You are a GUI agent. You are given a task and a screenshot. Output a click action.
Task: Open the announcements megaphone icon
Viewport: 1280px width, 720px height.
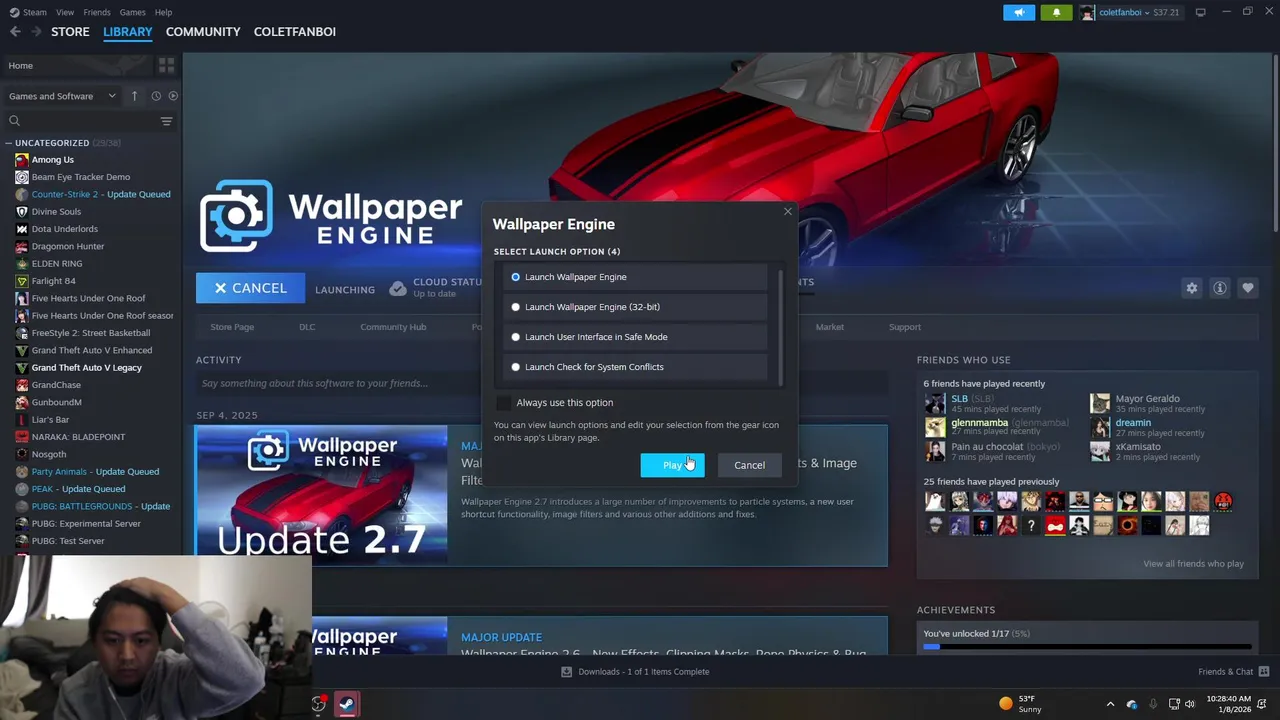[x=1019, y=12]
